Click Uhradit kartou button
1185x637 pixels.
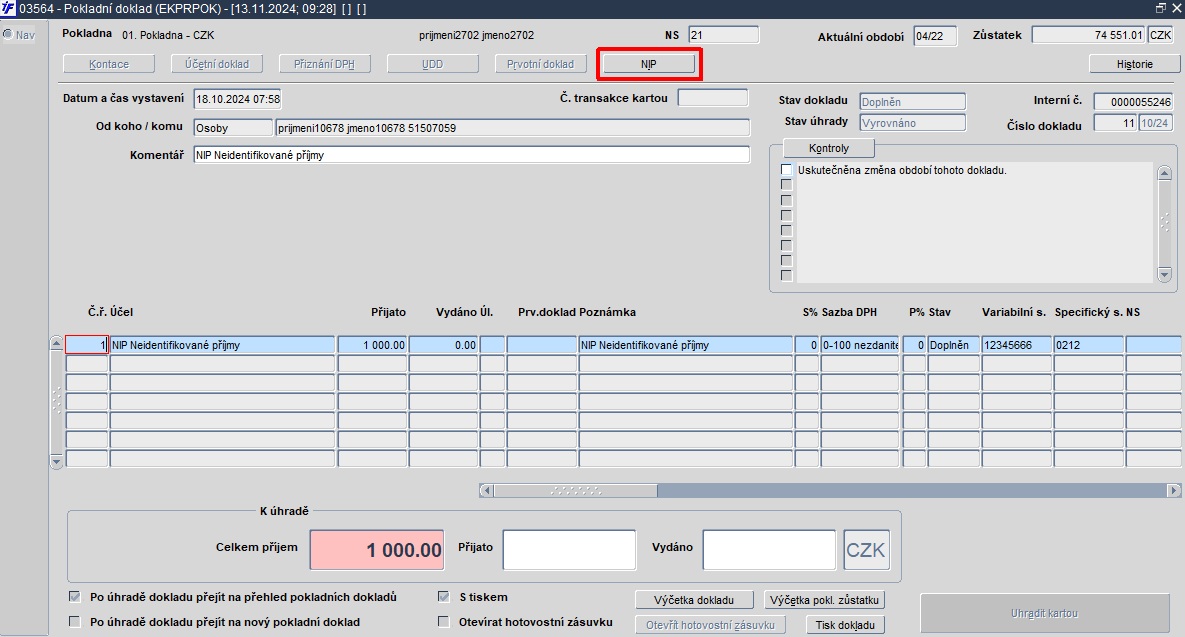coord(1044,613)
